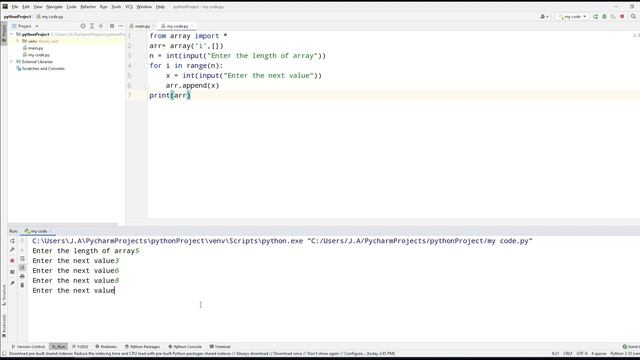Click the red Stop button in the toolbar
The width and height of the screenshot is (640, 360).
[622, 17]
